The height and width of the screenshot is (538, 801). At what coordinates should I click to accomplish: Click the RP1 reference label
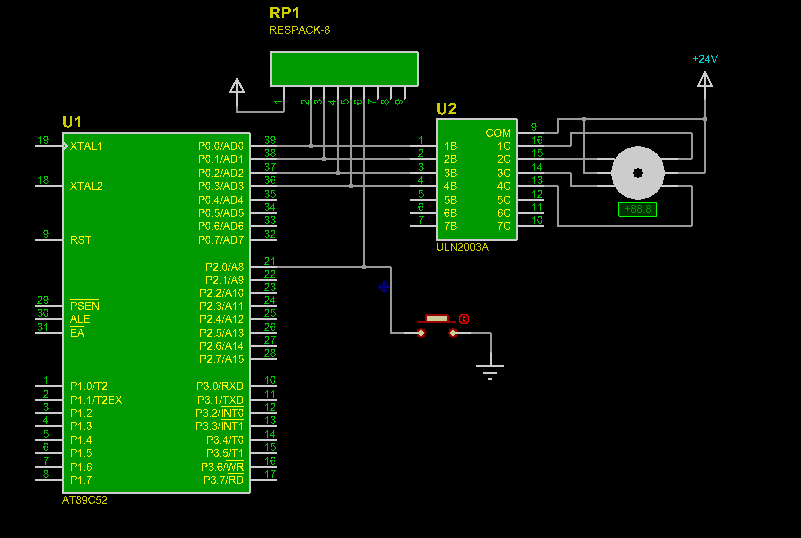285,13
